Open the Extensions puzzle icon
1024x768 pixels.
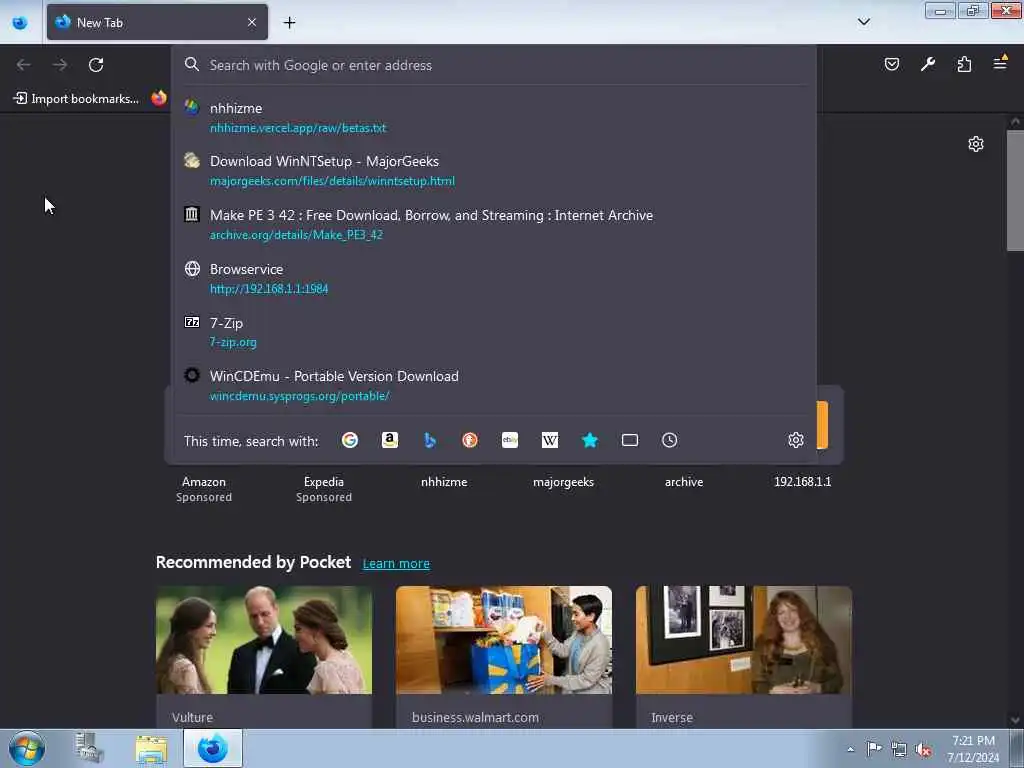[x=964, y=64]
